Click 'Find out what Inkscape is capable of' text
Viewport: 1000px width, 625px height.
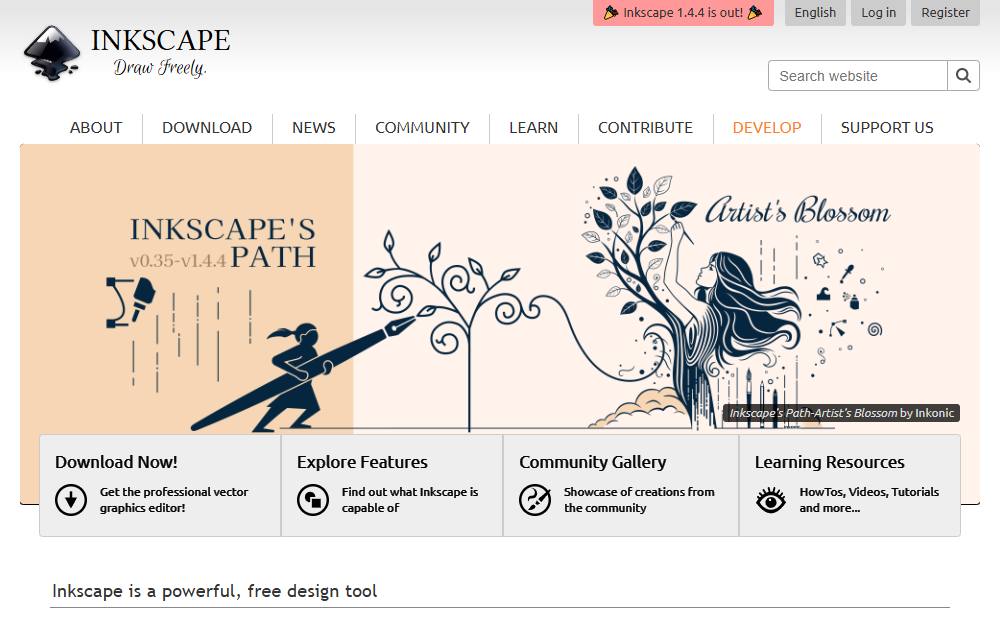[409, 500]
